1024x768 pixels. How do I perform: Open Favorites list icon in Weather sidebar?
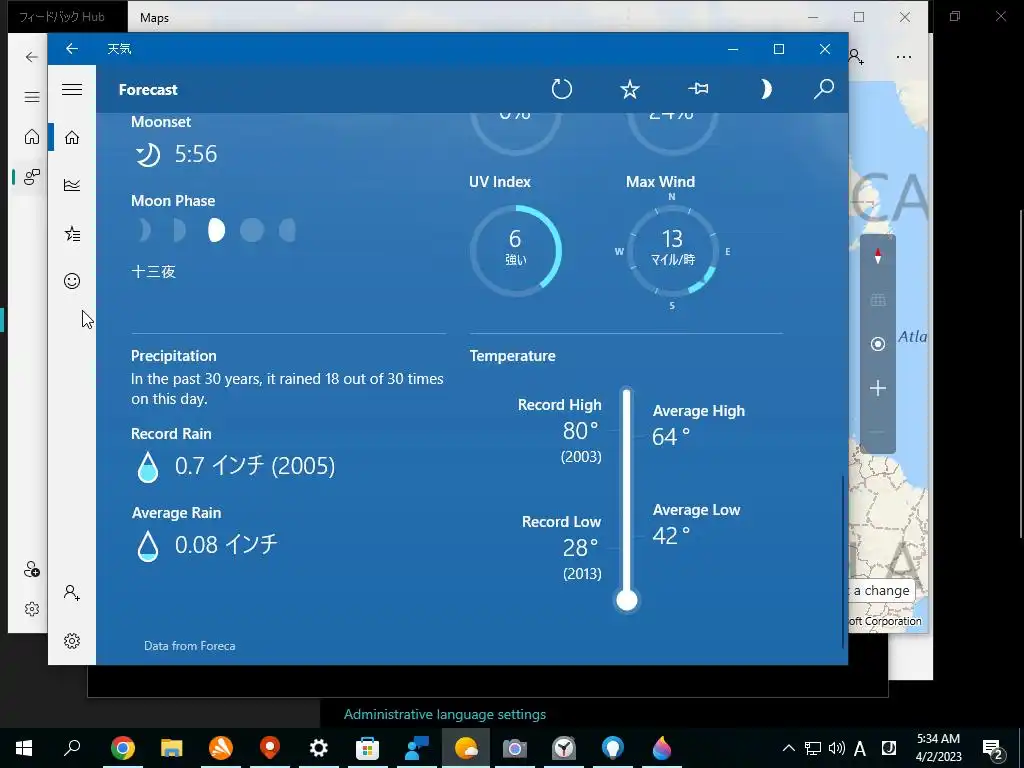pyautogui.click(x=72, y=233)
